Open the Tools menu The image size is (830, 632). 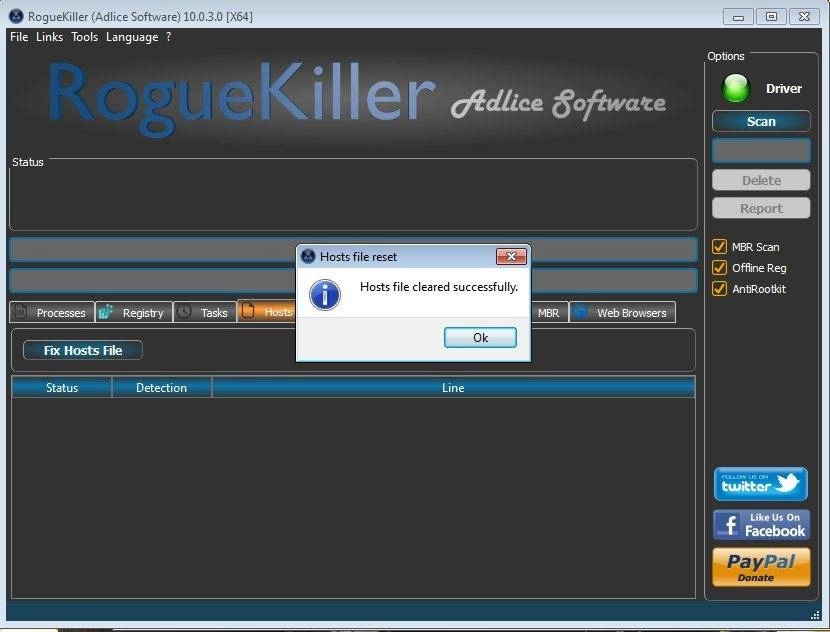[85, 37]
